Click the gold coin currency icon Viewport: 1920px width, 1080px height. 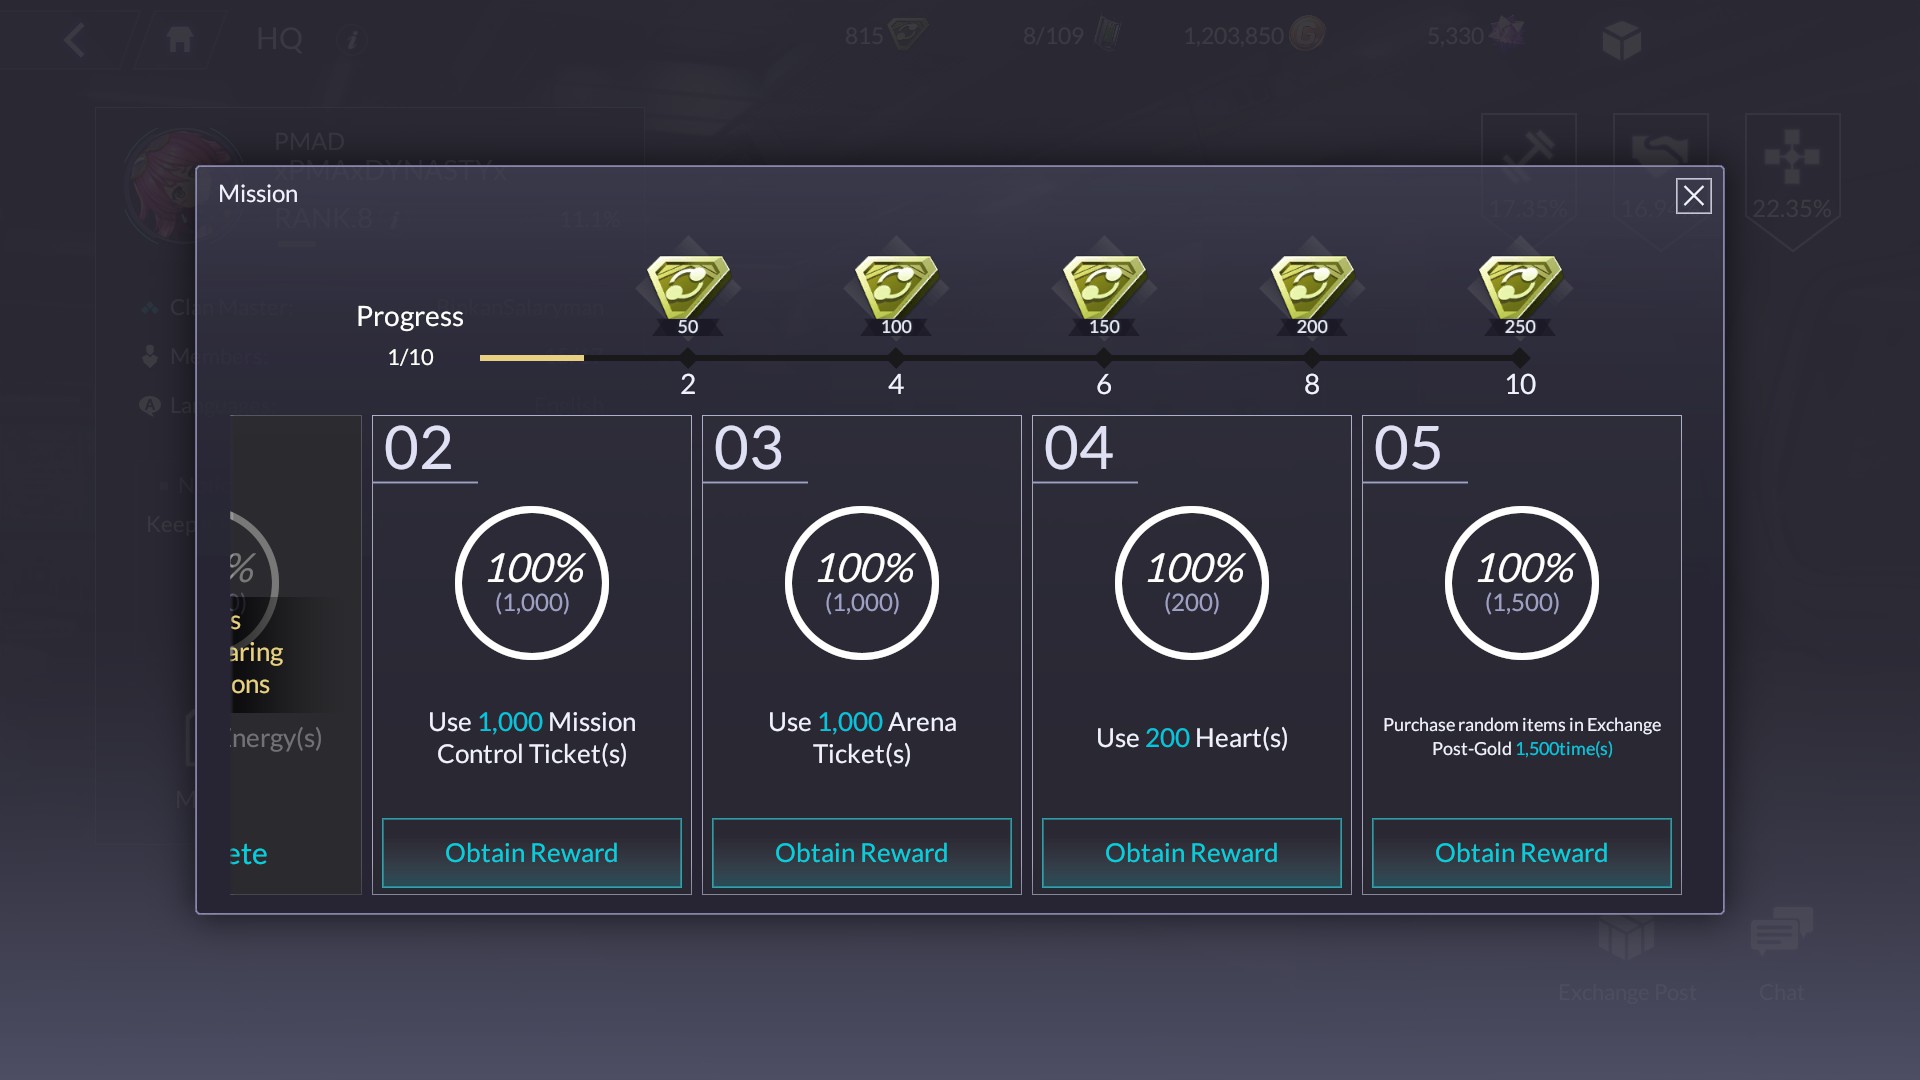tap(1306, 36)
